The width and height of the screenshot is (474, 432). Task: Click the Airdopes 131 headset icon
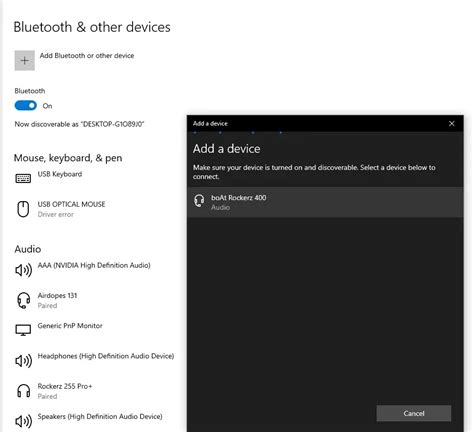pos(24,300)
